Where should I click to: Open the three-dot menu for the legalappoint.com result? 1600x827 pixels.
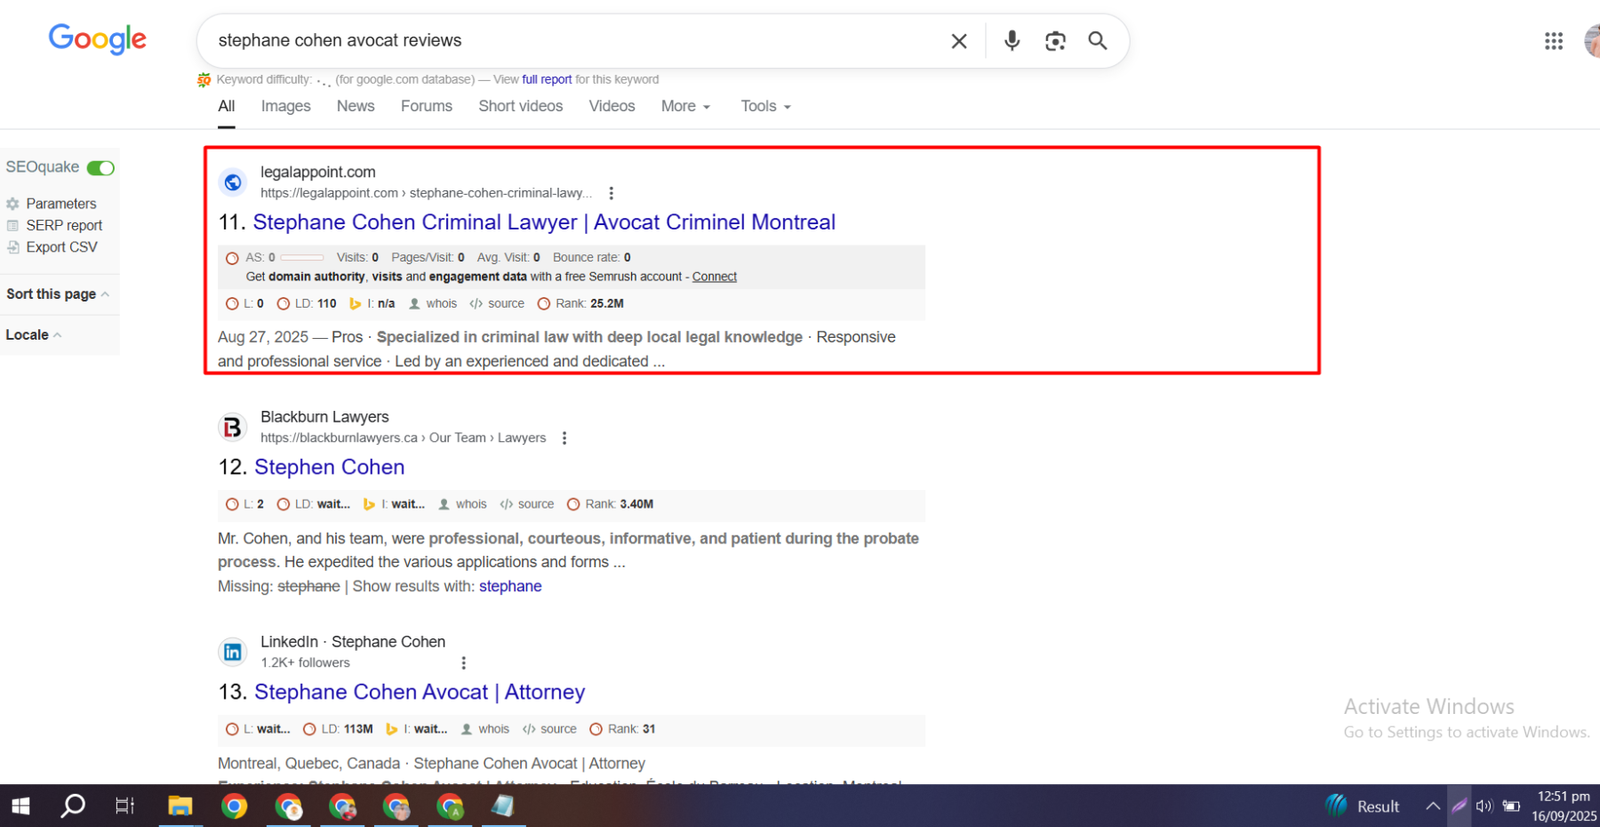(611, 193)
